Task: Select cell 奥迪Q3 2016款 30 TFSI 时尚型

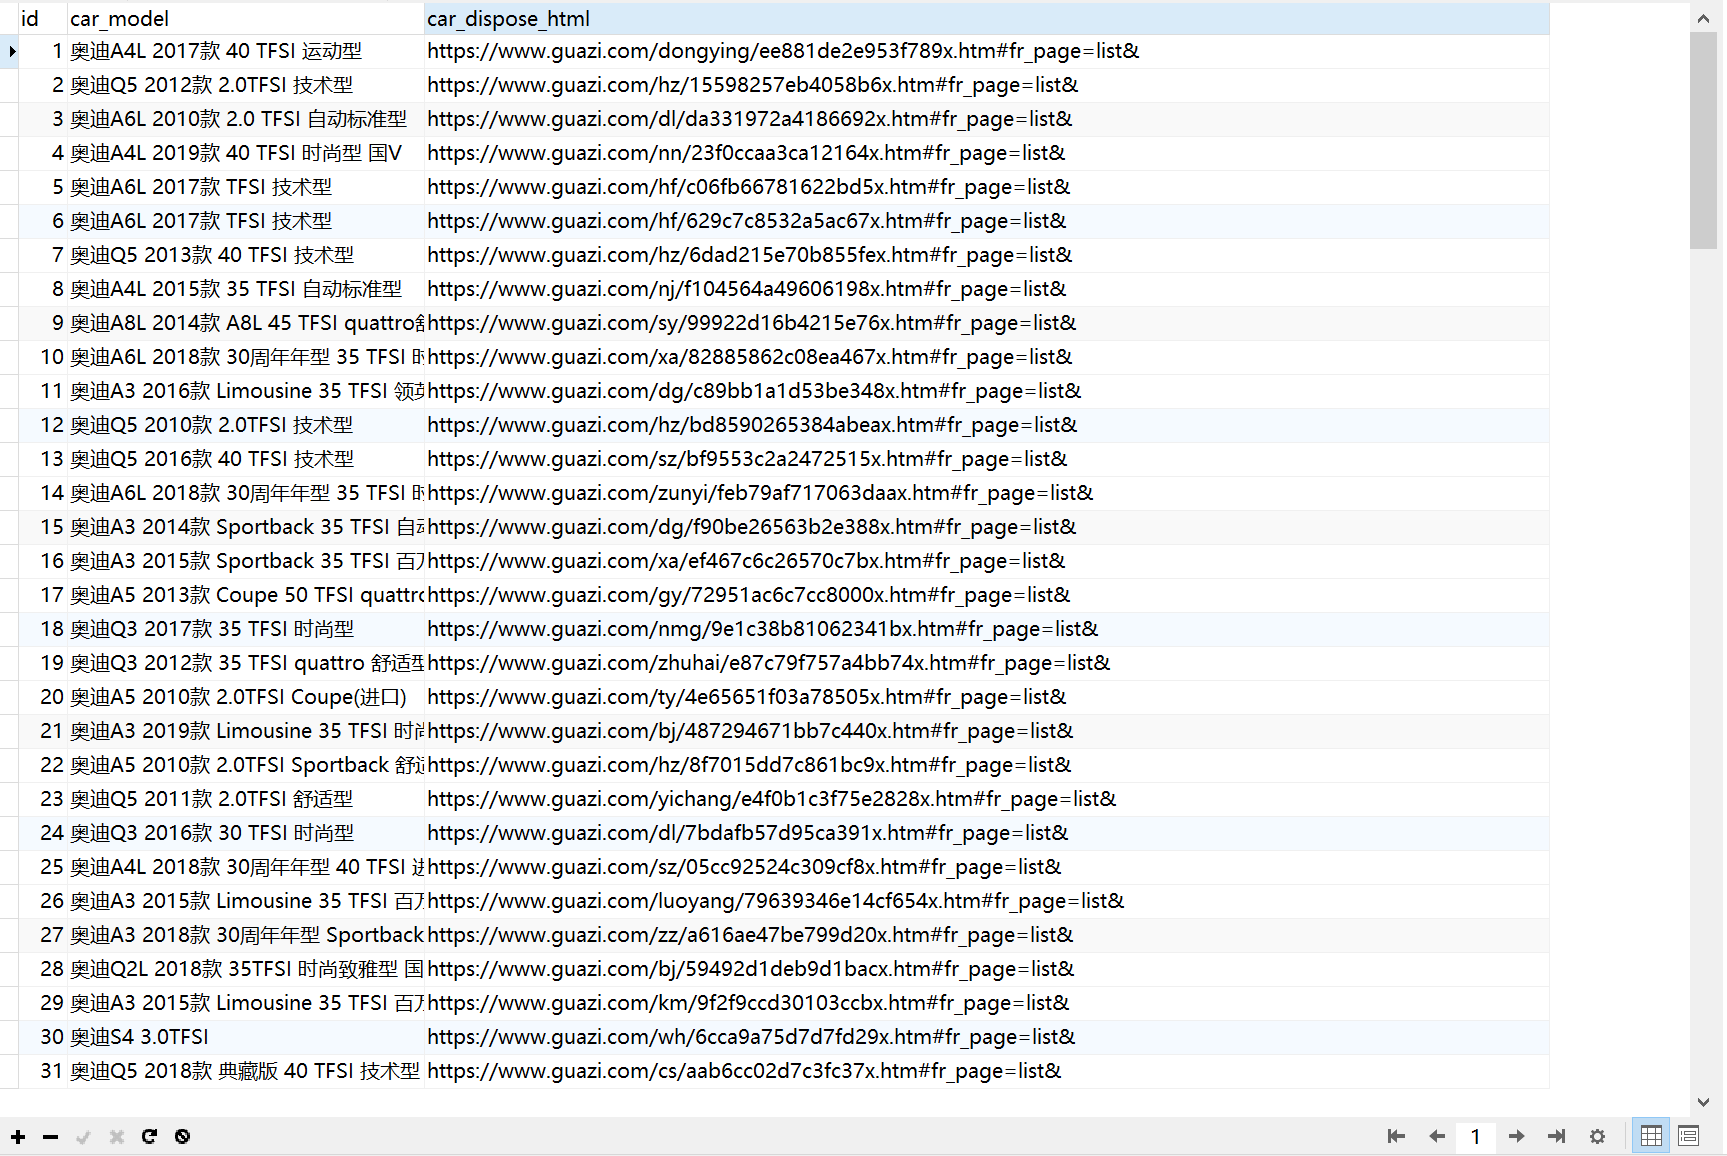Action: pyautogui.click(x=245, y=833)
